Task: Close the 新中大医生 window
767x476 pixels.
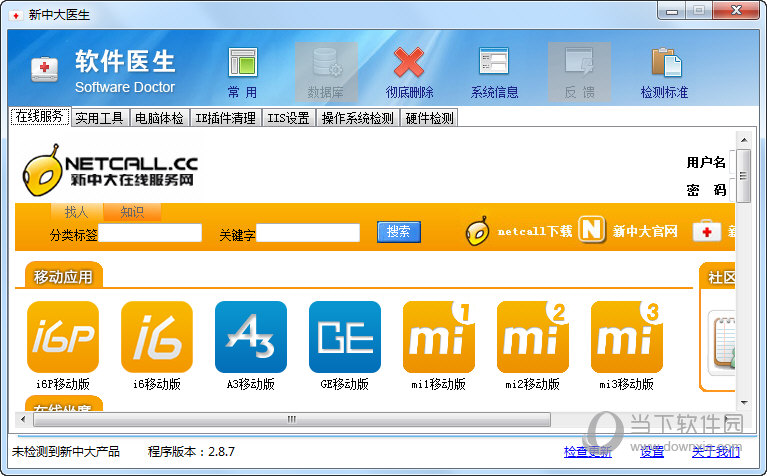Action: coord(736,11)
